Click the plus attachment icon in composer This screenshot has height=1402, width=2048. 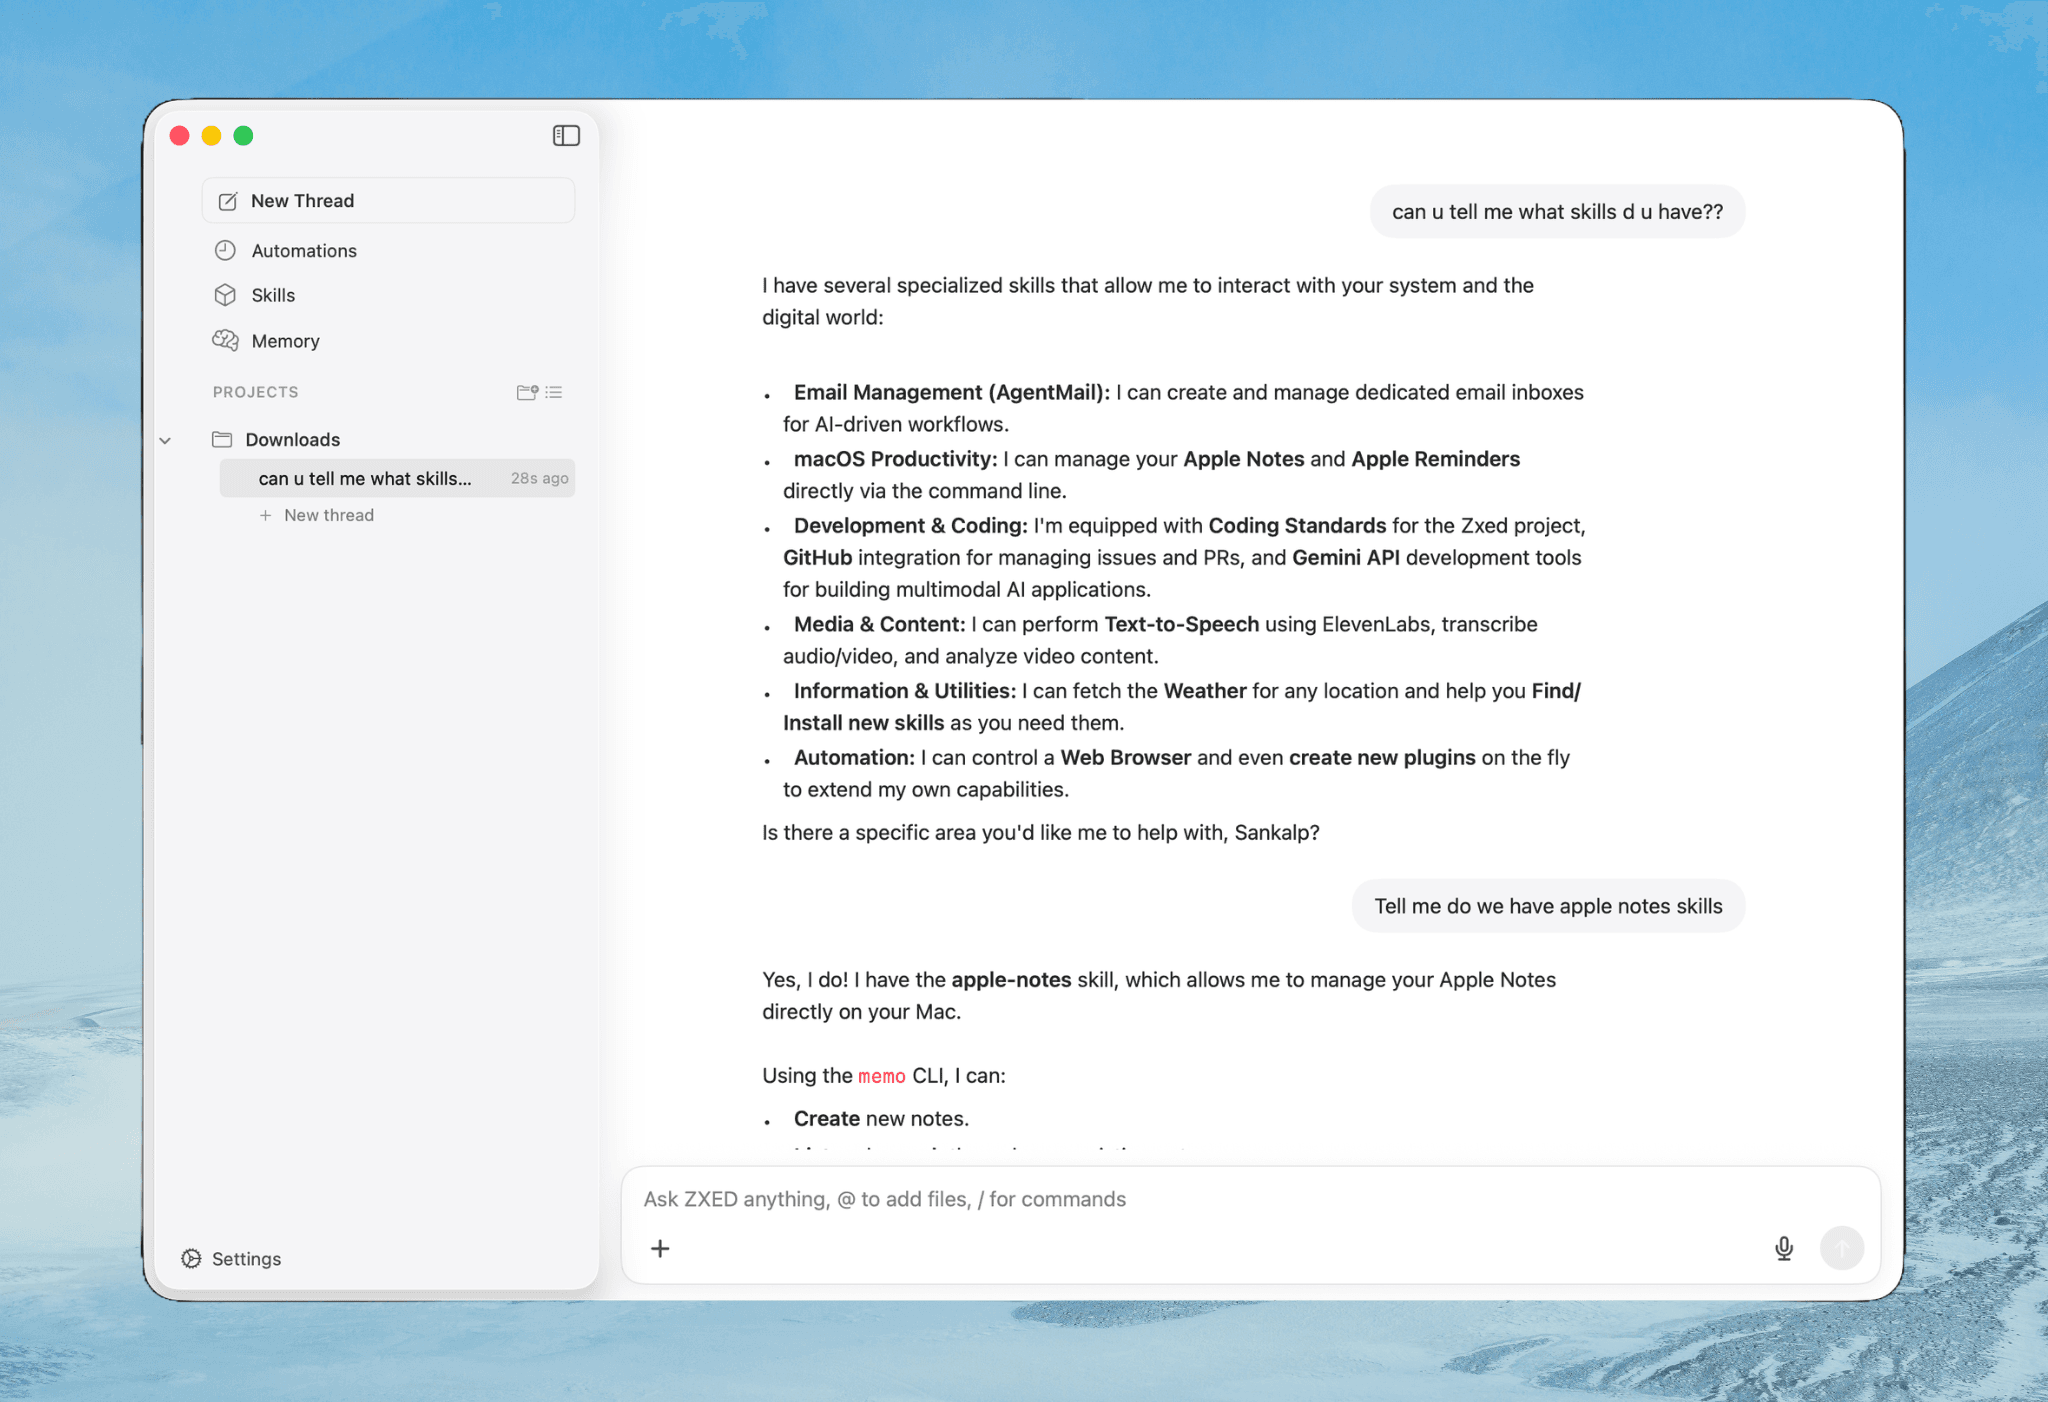click(660, 1248)
